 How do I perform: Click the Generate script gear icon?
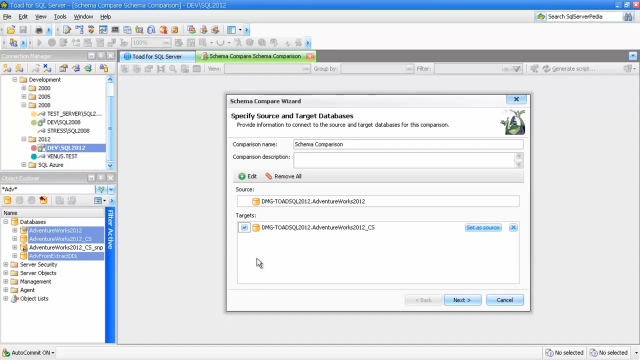[547, 69]
